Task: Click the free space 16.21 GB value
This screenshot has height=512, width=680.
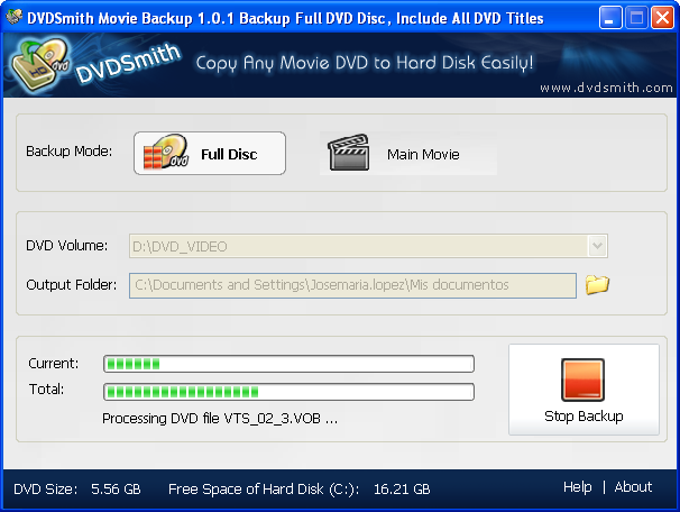Action: tap(402, 489)
